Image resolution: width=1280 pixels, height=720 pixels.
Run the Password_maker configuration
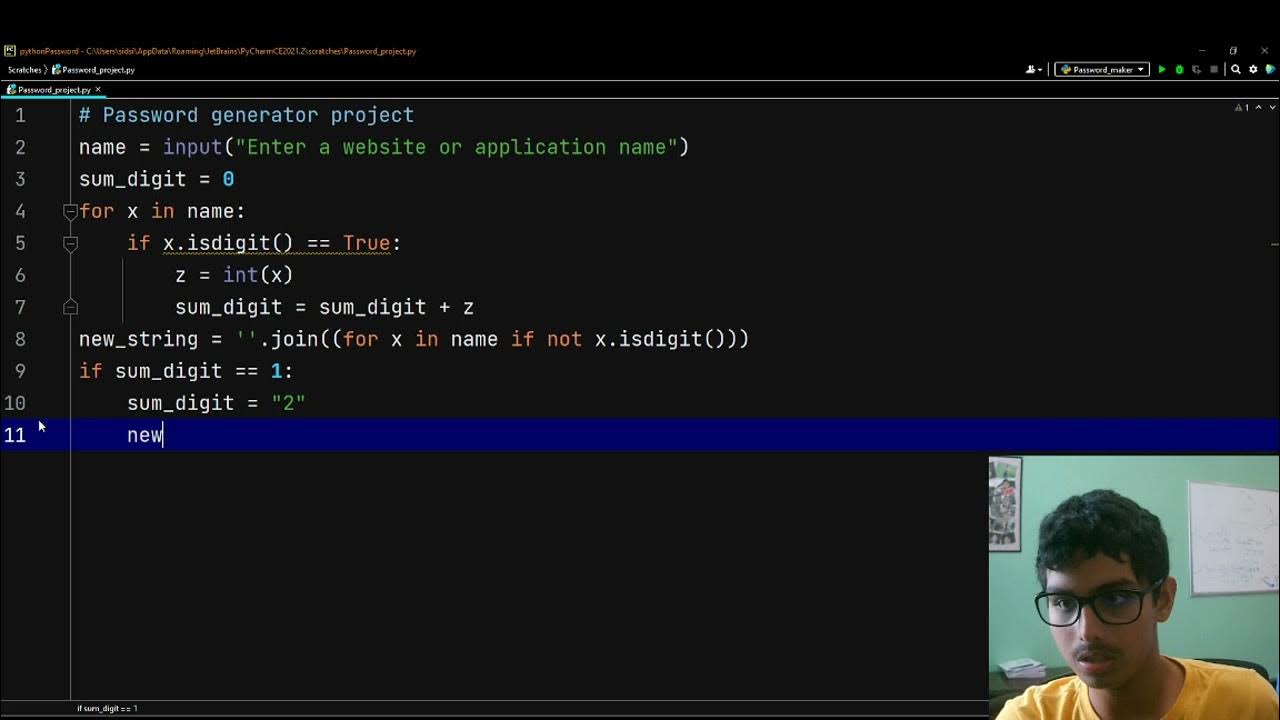pos(1162,70)
